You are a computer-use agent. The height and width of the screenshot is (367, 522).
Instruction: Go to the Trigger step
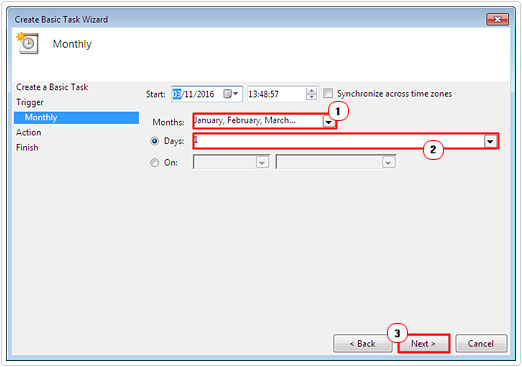tap(30, 102)
